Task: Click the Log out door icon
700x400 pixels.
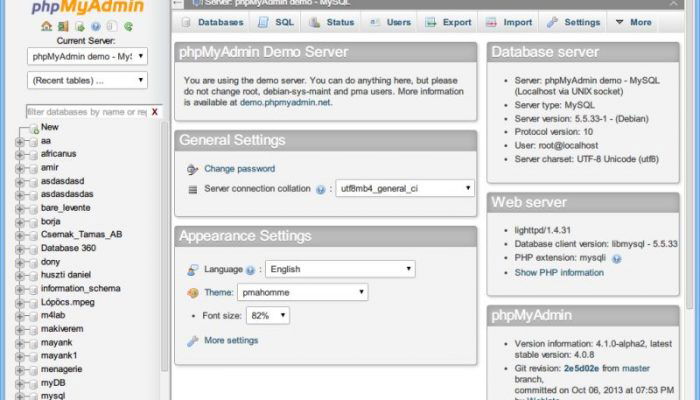Action: click(63, 26)
